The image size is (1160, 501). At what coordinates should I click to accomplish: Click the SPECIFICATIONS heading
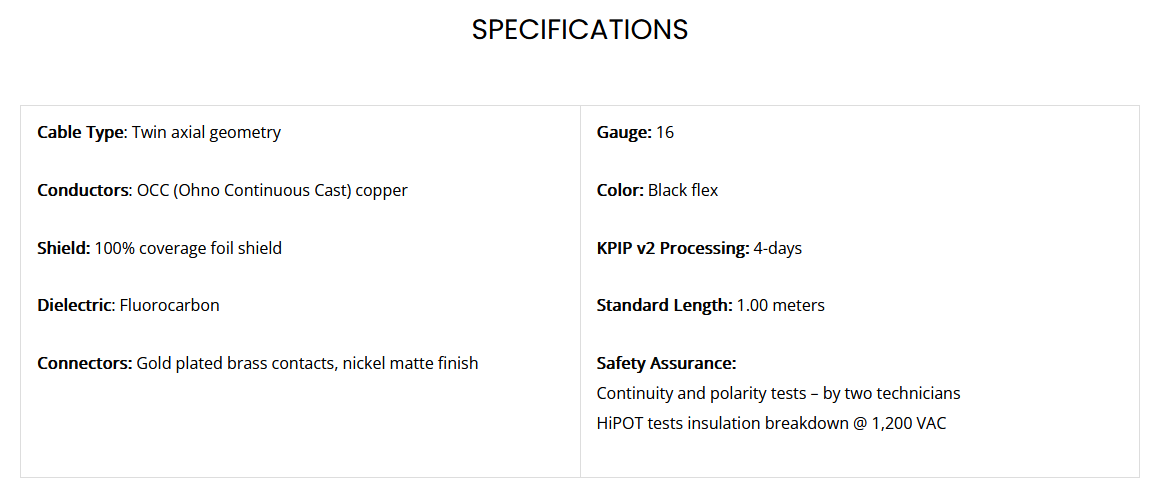580,30
